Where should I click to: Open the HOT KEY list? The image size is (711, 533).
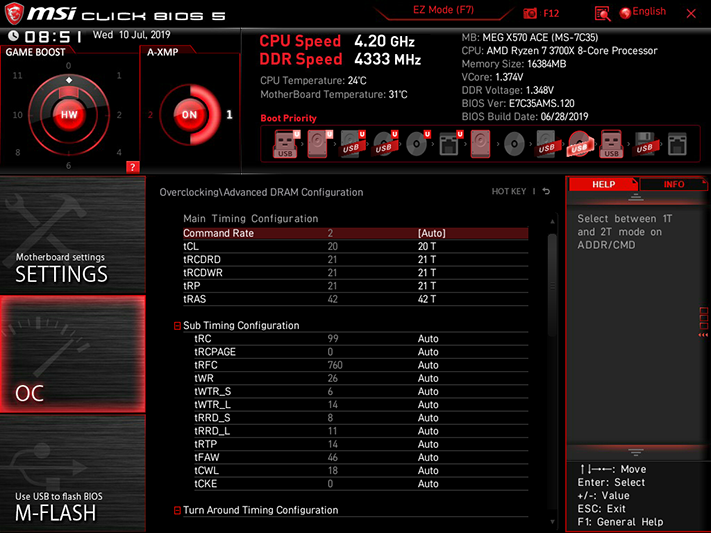tap(509, 191)
